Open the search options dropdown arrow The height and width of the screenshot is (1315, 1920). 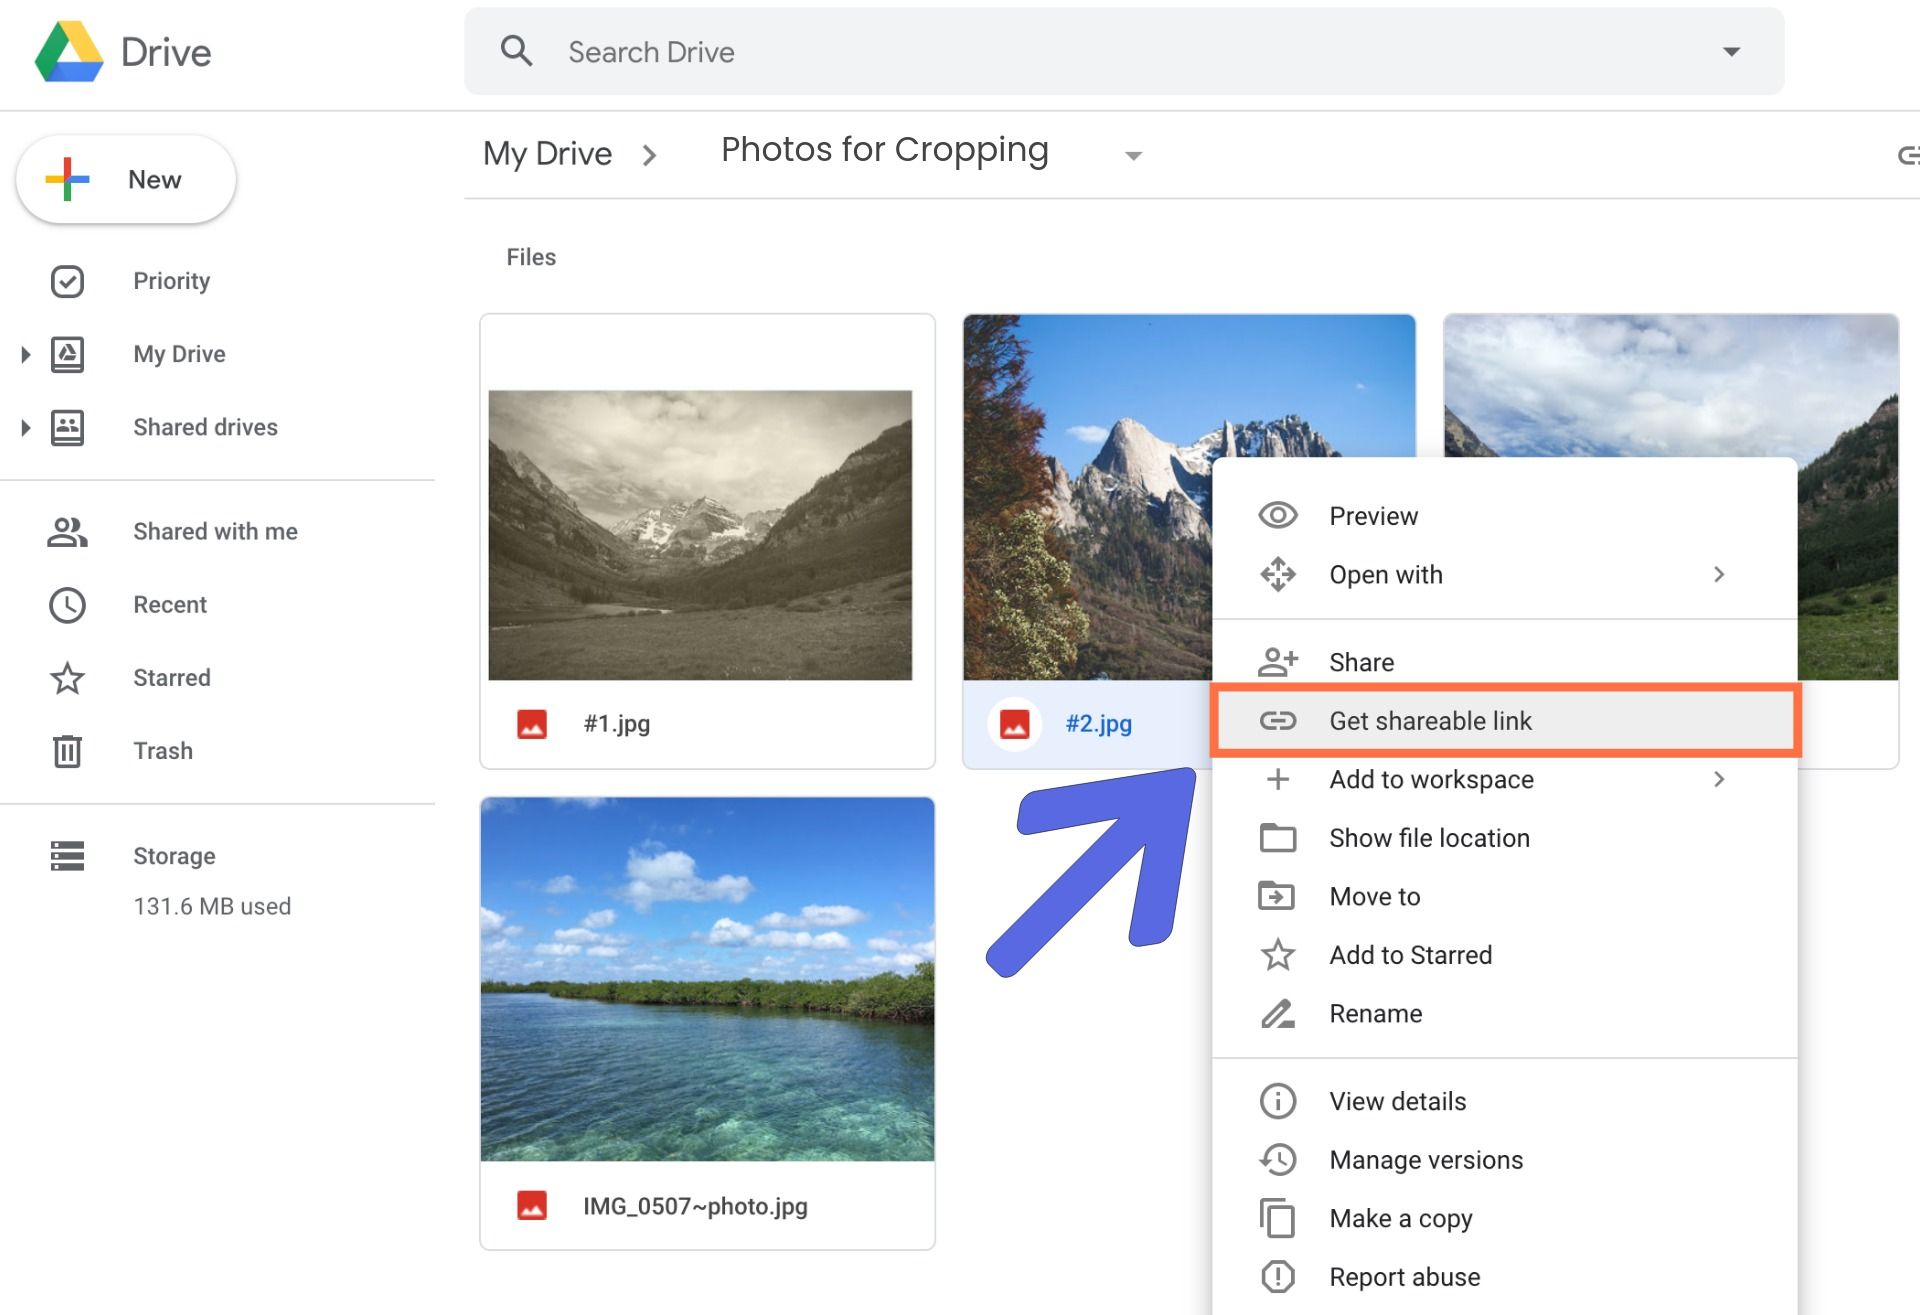[x=1731, y=52]
